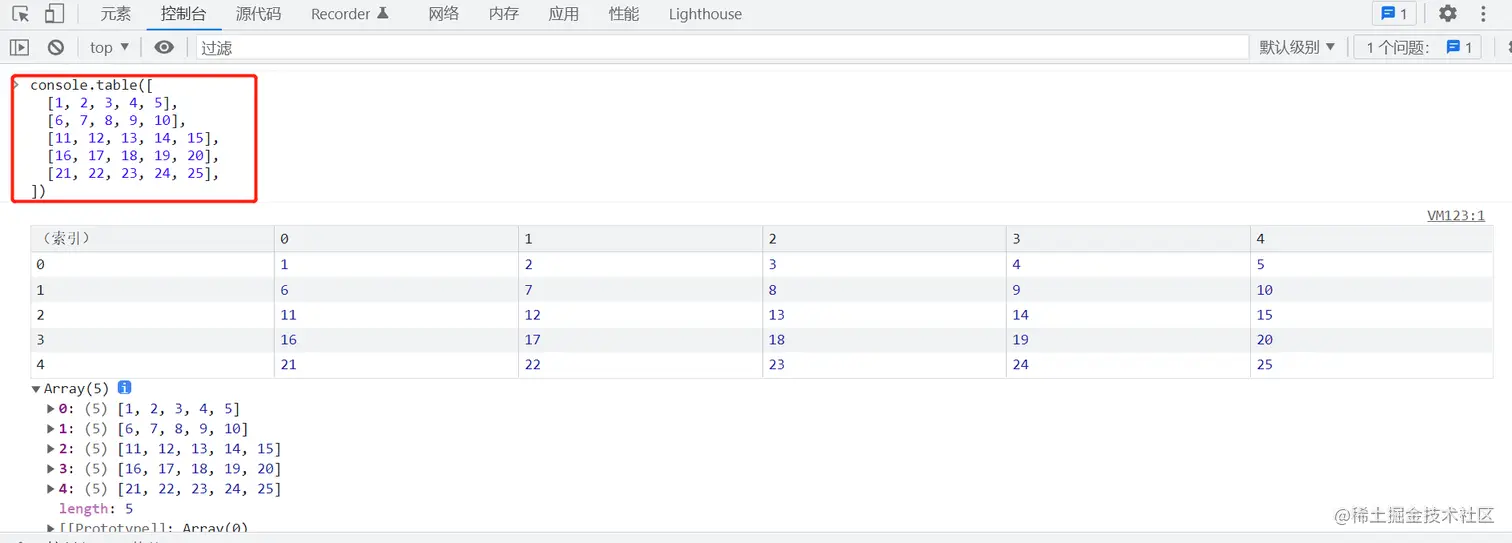Screen dimensions: 1512x543
Task: Click the messages badge in top bar
Action: point(1394,14)
